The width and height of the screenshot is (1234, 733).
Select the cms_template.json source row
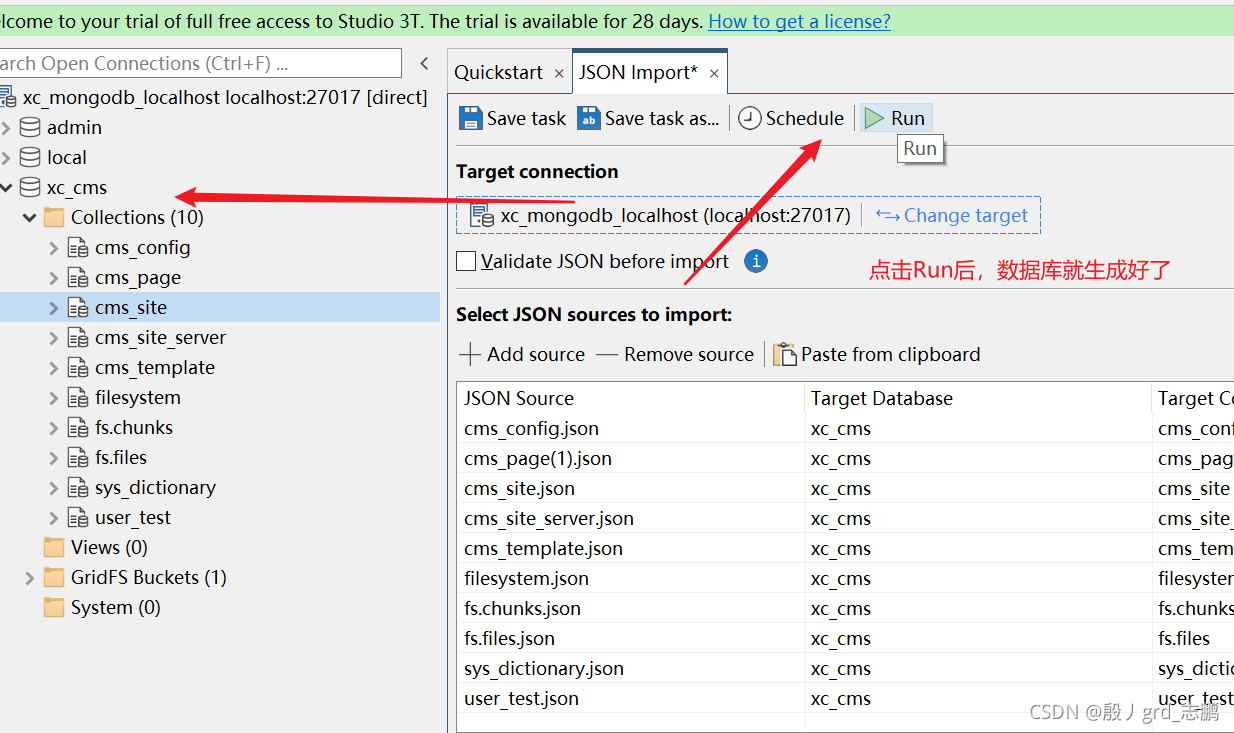click(845, 548)
